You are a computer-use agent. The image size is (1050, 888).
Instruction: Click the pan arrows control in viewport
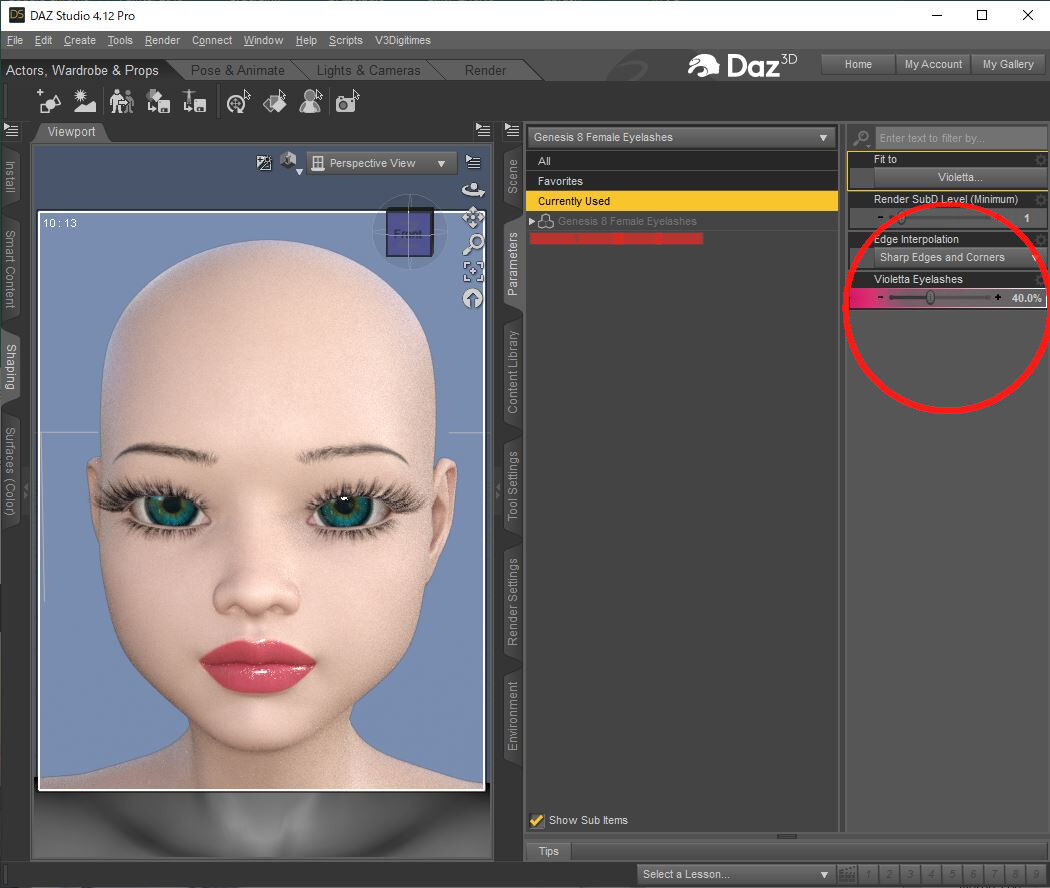(473, 218)
